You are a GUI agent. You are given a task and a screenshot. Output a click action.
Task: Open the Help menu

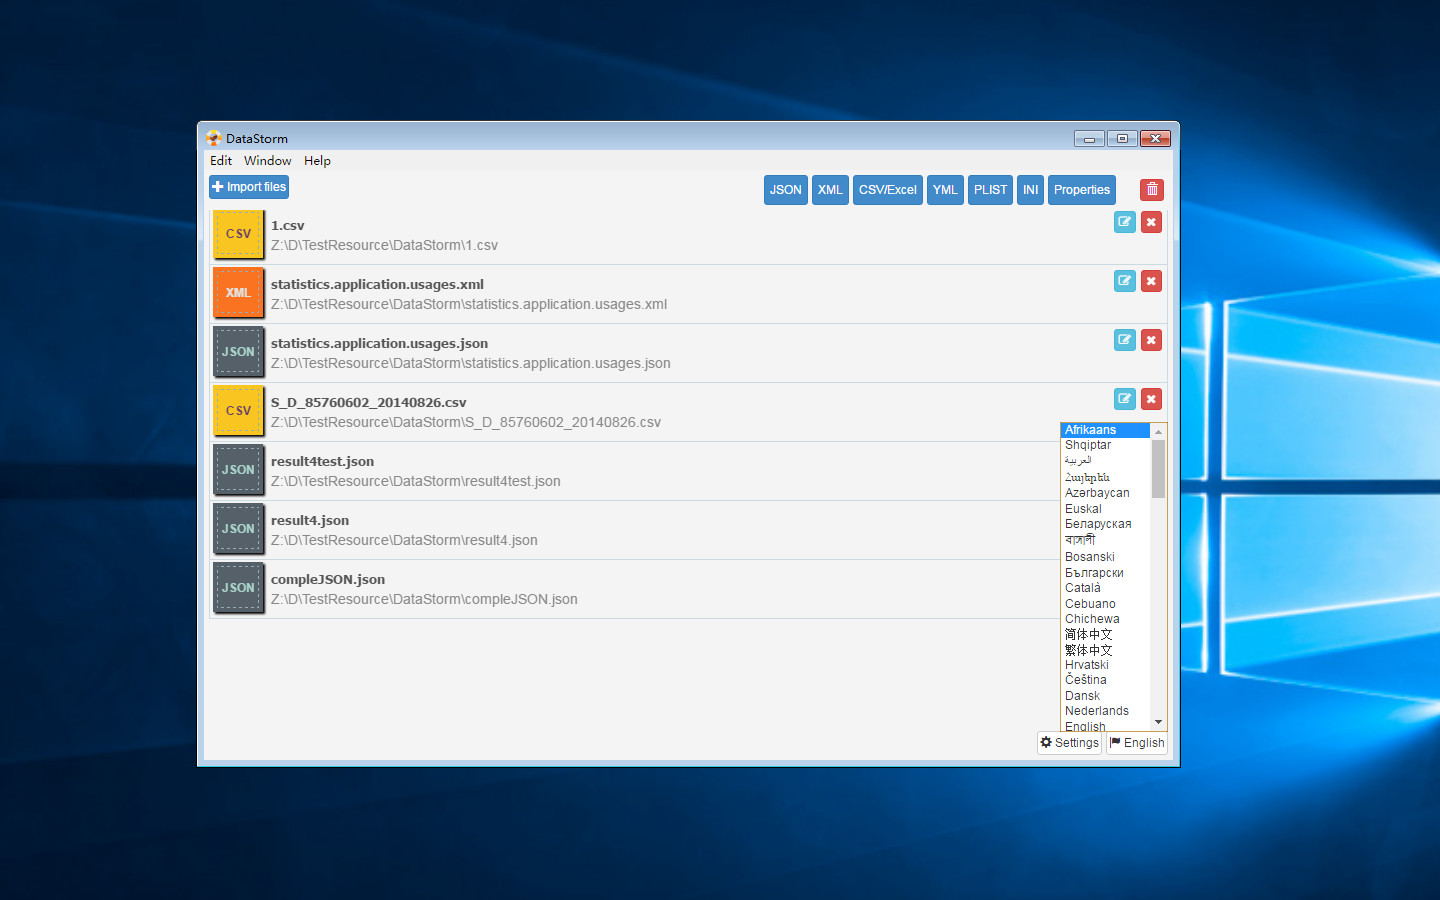point(317,161)
